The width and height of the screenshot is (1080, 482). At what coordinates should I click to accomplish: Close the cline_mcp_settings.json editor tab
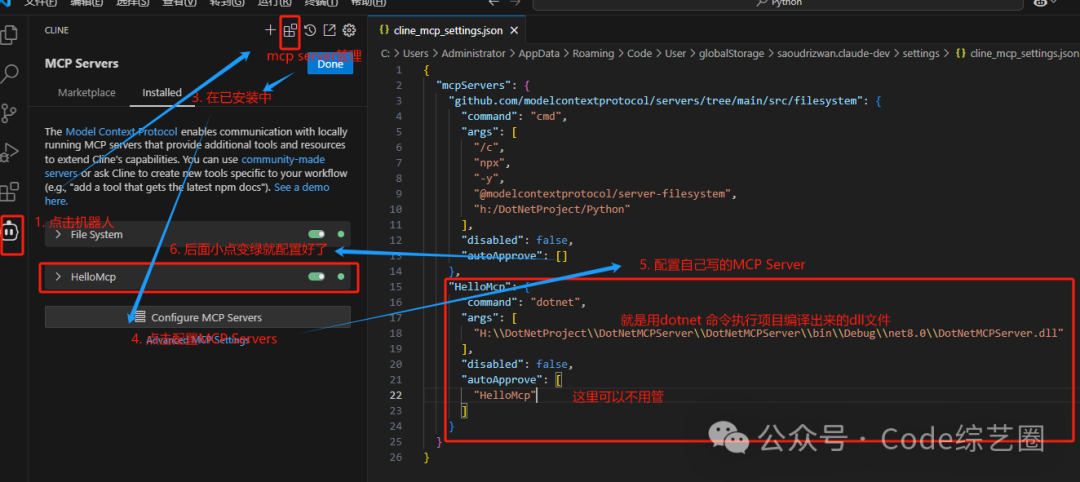(514, 30)
